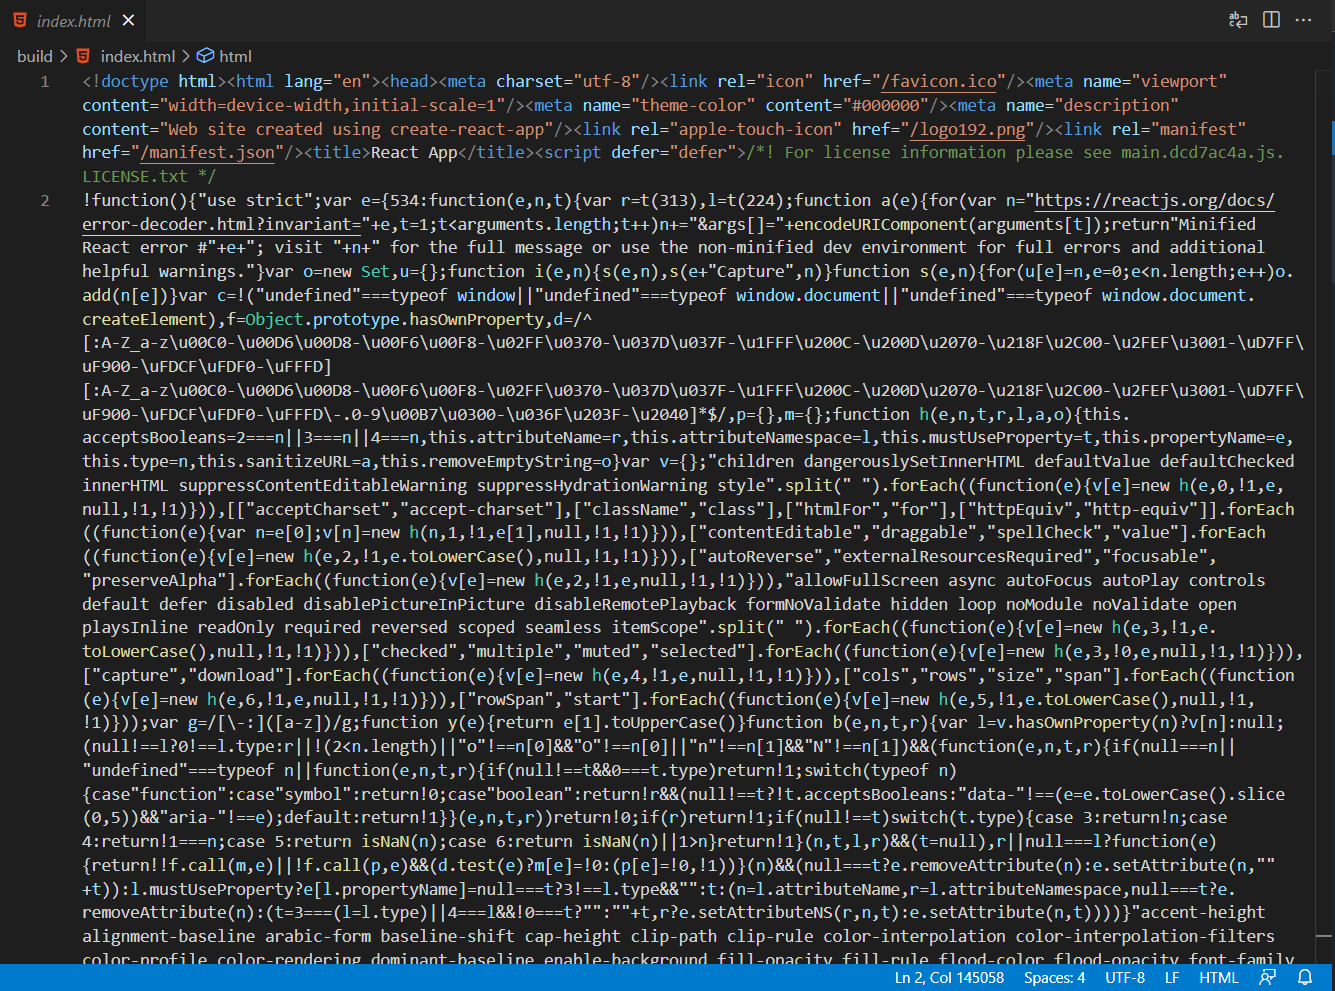1335x991 pixels.
Task: Open the More Actions ellipsis menu
Action: pos(1303,19)
